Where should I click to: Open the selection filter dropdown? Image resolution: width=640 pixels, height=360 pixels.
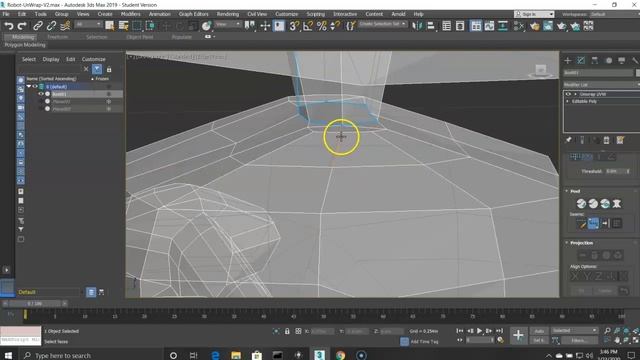click(x=88, y=24)
